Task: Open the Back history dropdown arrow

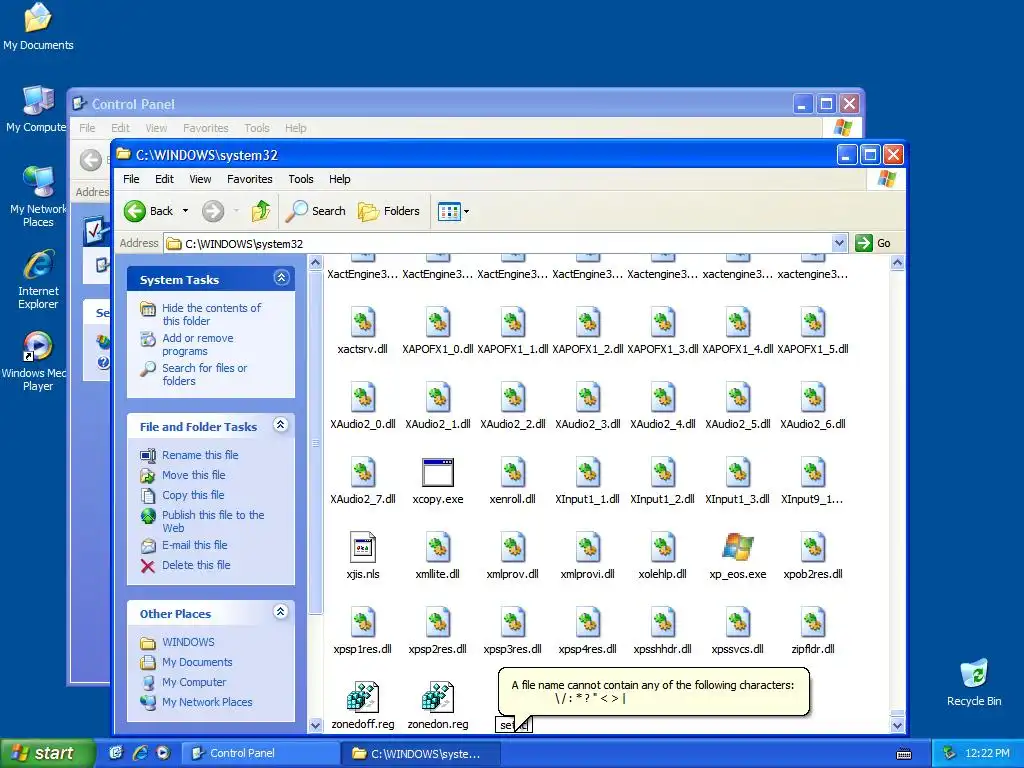Action: (x=185, y=211)
